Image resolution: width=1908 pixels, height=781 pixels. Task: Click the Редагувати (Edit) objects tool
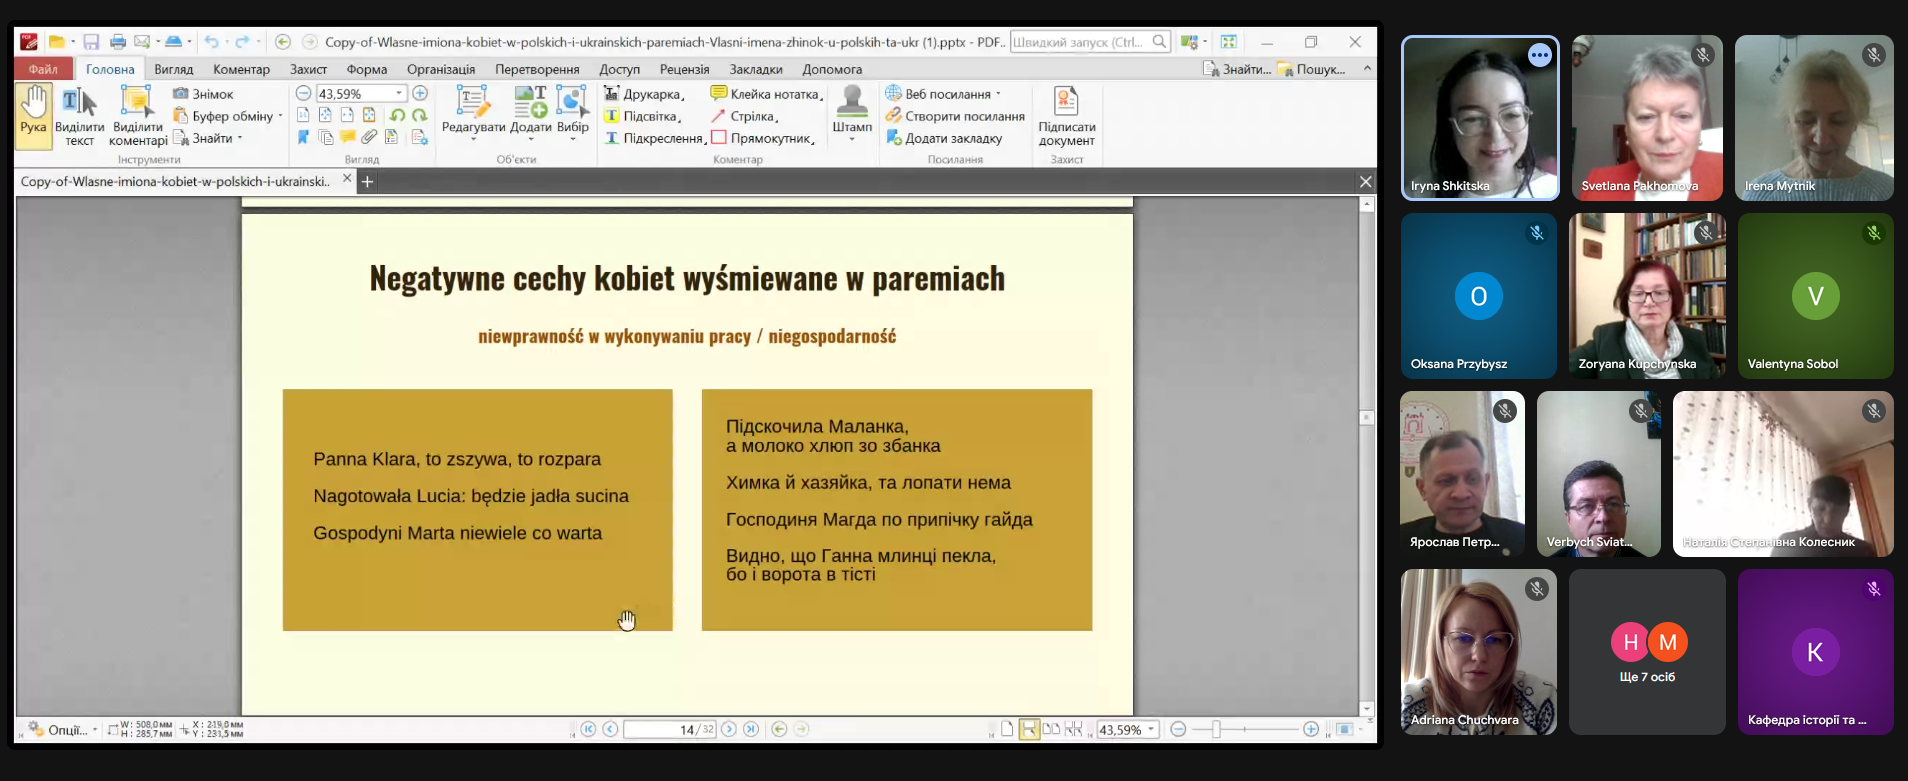pyautogui.click(x=473, y=110)
